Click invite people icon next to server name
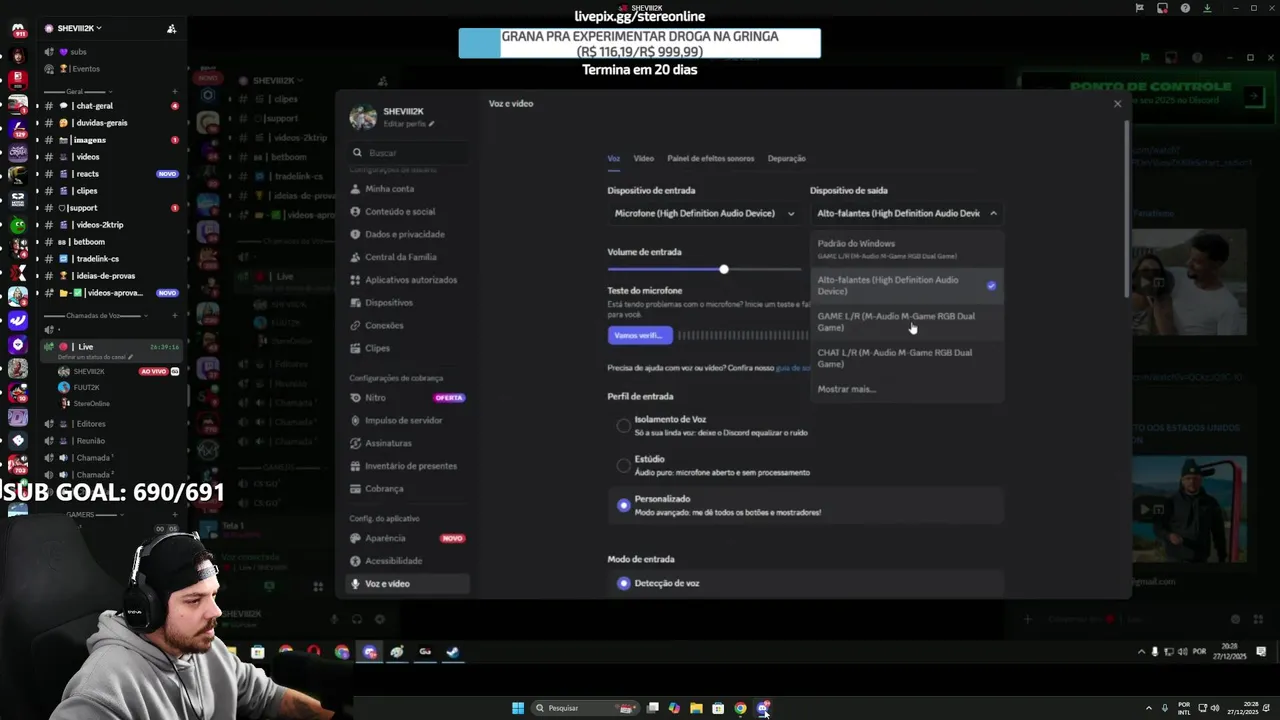The width and height of the screenshot is (1280, 720). pyautogui.click(x=171, y=28)
